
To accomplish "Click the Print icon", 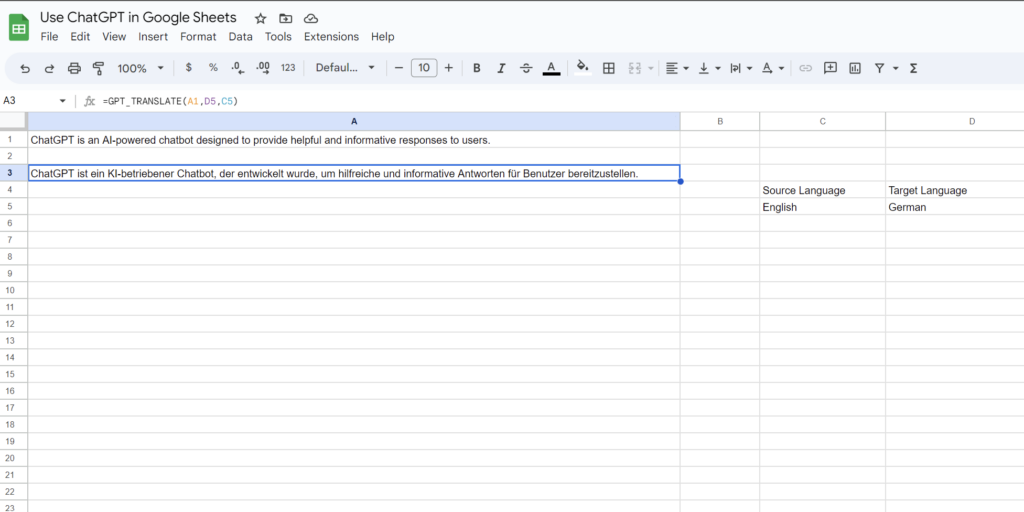I will (74, 68).
